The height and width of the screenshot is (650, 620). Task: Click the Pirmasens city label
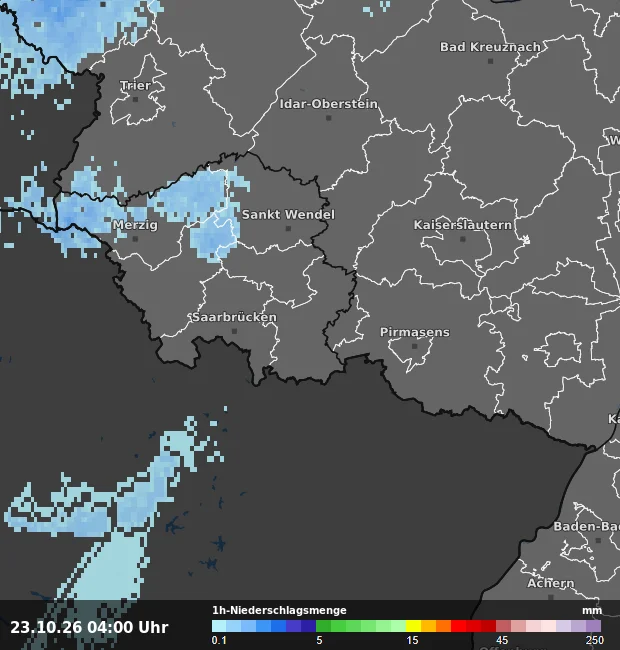[415, 332]
